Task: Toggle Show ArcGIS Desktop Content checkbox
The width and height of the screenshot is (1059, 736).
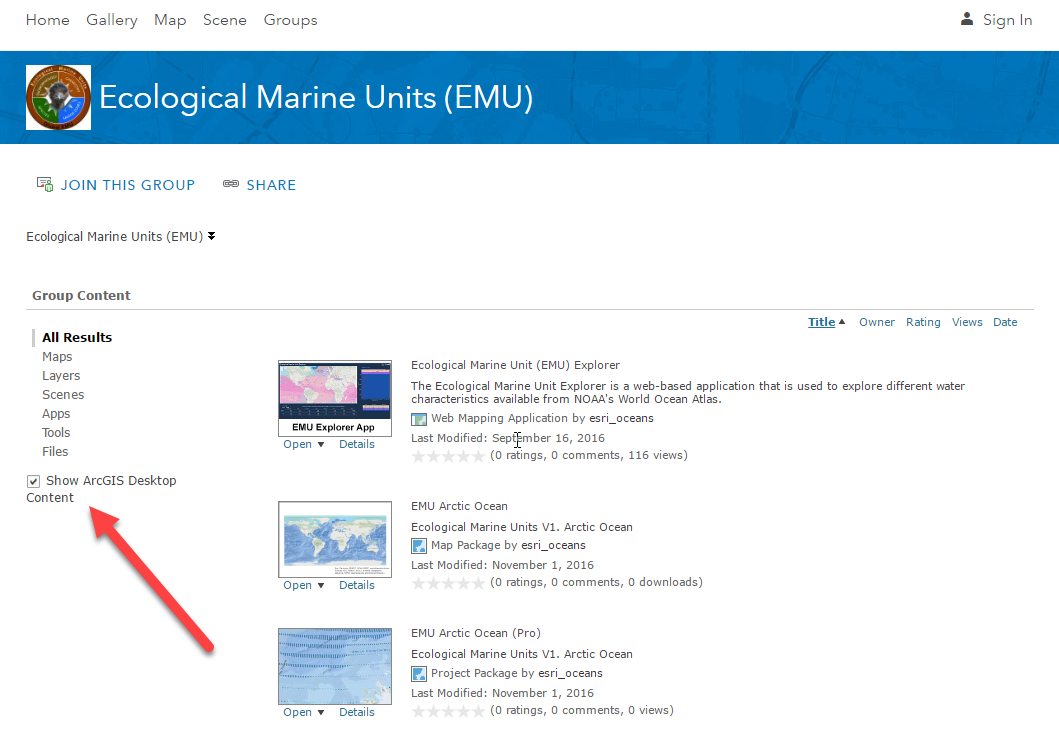Action: [33, 481]
